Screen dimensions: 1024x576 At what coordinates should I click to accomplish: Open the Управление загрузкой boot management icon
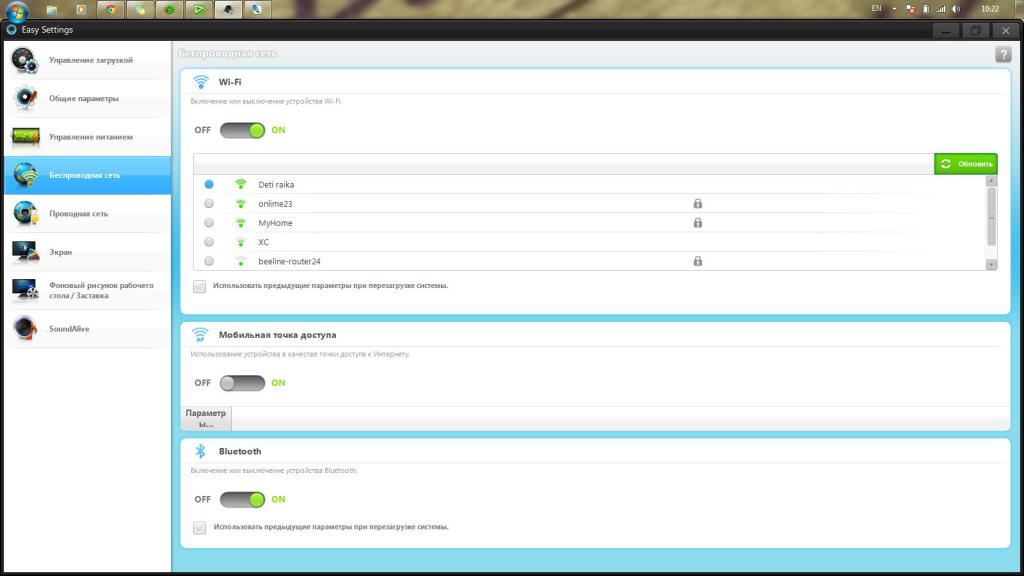pyautogui.click(x=25, y=60)
